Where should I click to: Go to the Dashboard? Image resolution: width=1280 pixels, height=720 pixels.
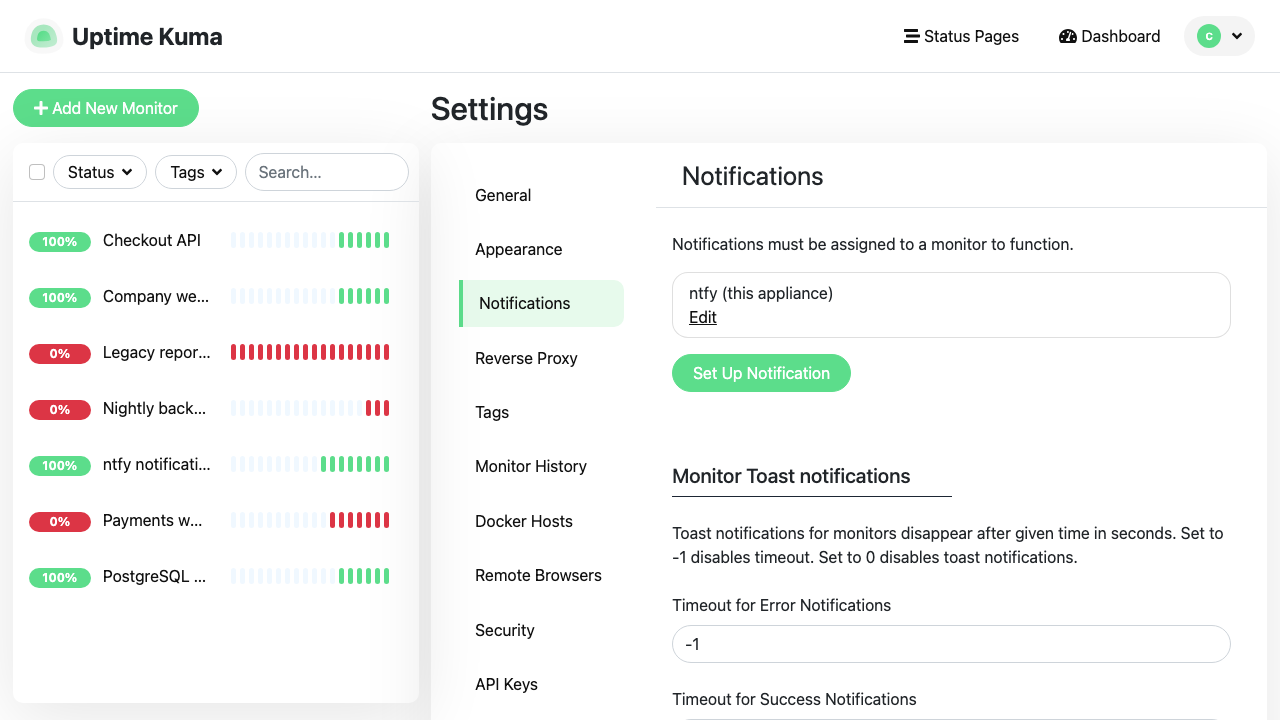point(1109,36)
